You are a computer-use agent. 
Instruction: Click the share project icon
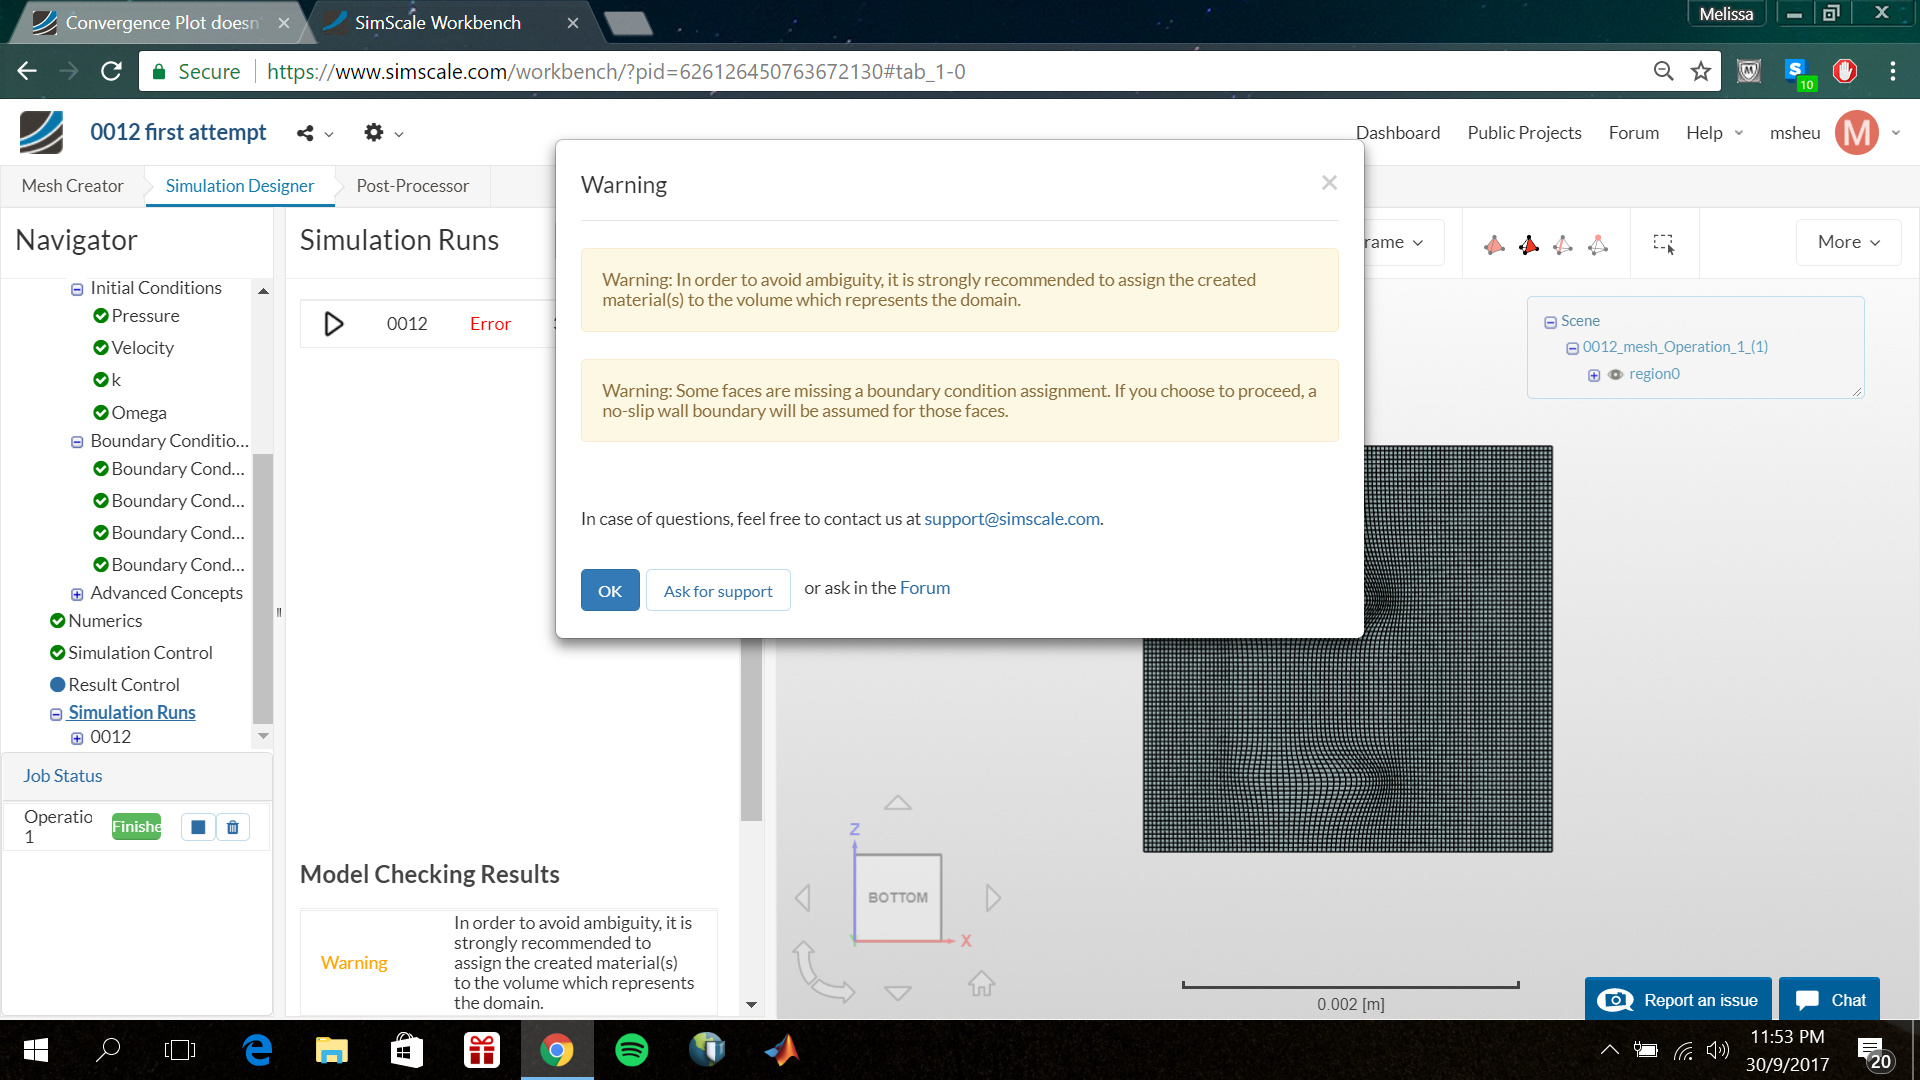point(306,133)
